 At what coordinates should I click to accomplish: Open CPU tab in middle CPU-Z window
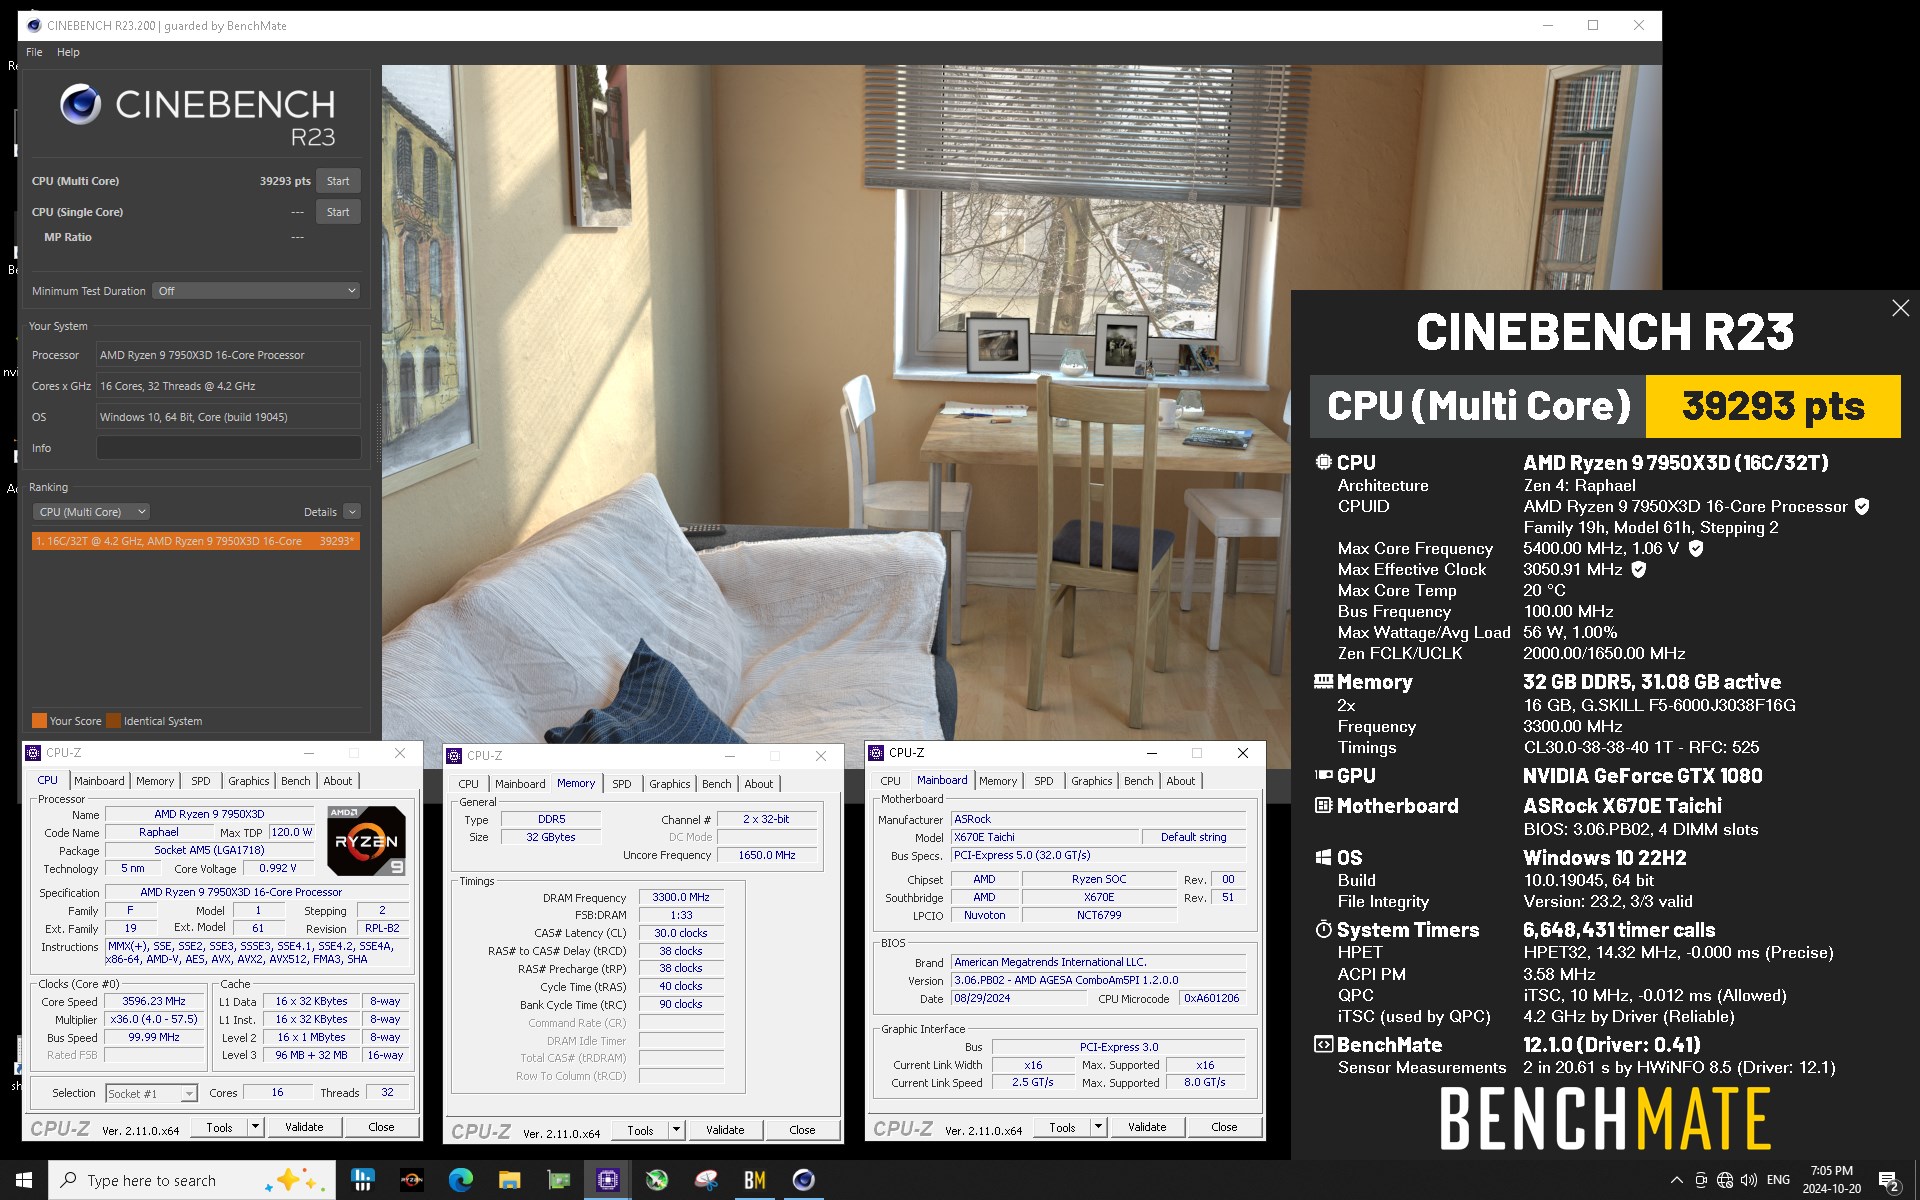point(469,784)
